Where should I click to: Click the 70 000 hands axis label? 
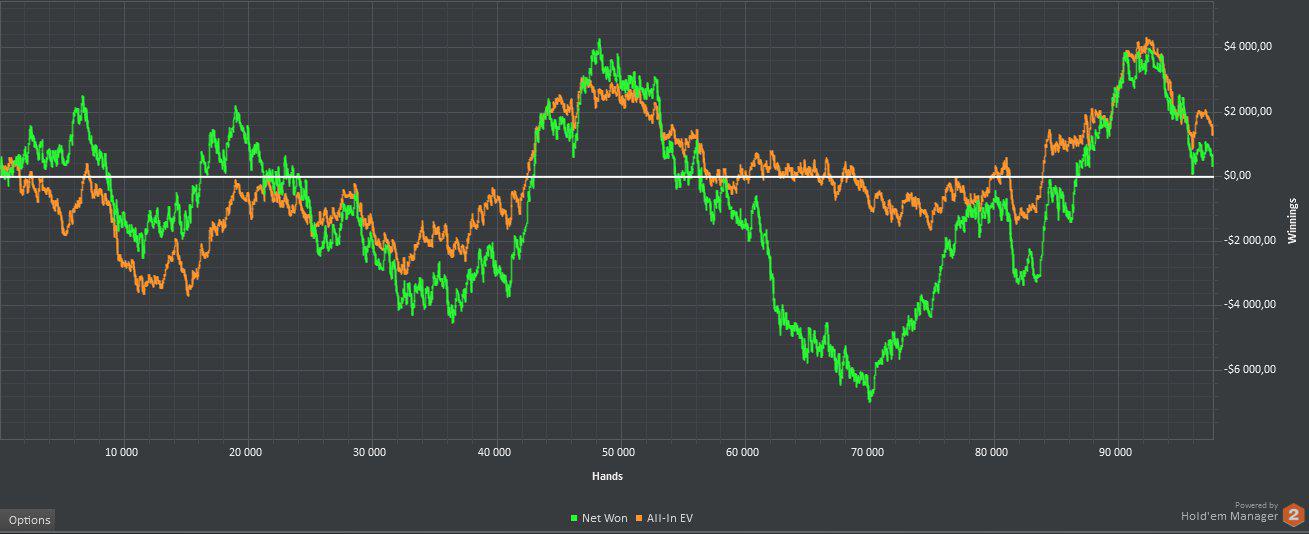click(x=867, y=452)
